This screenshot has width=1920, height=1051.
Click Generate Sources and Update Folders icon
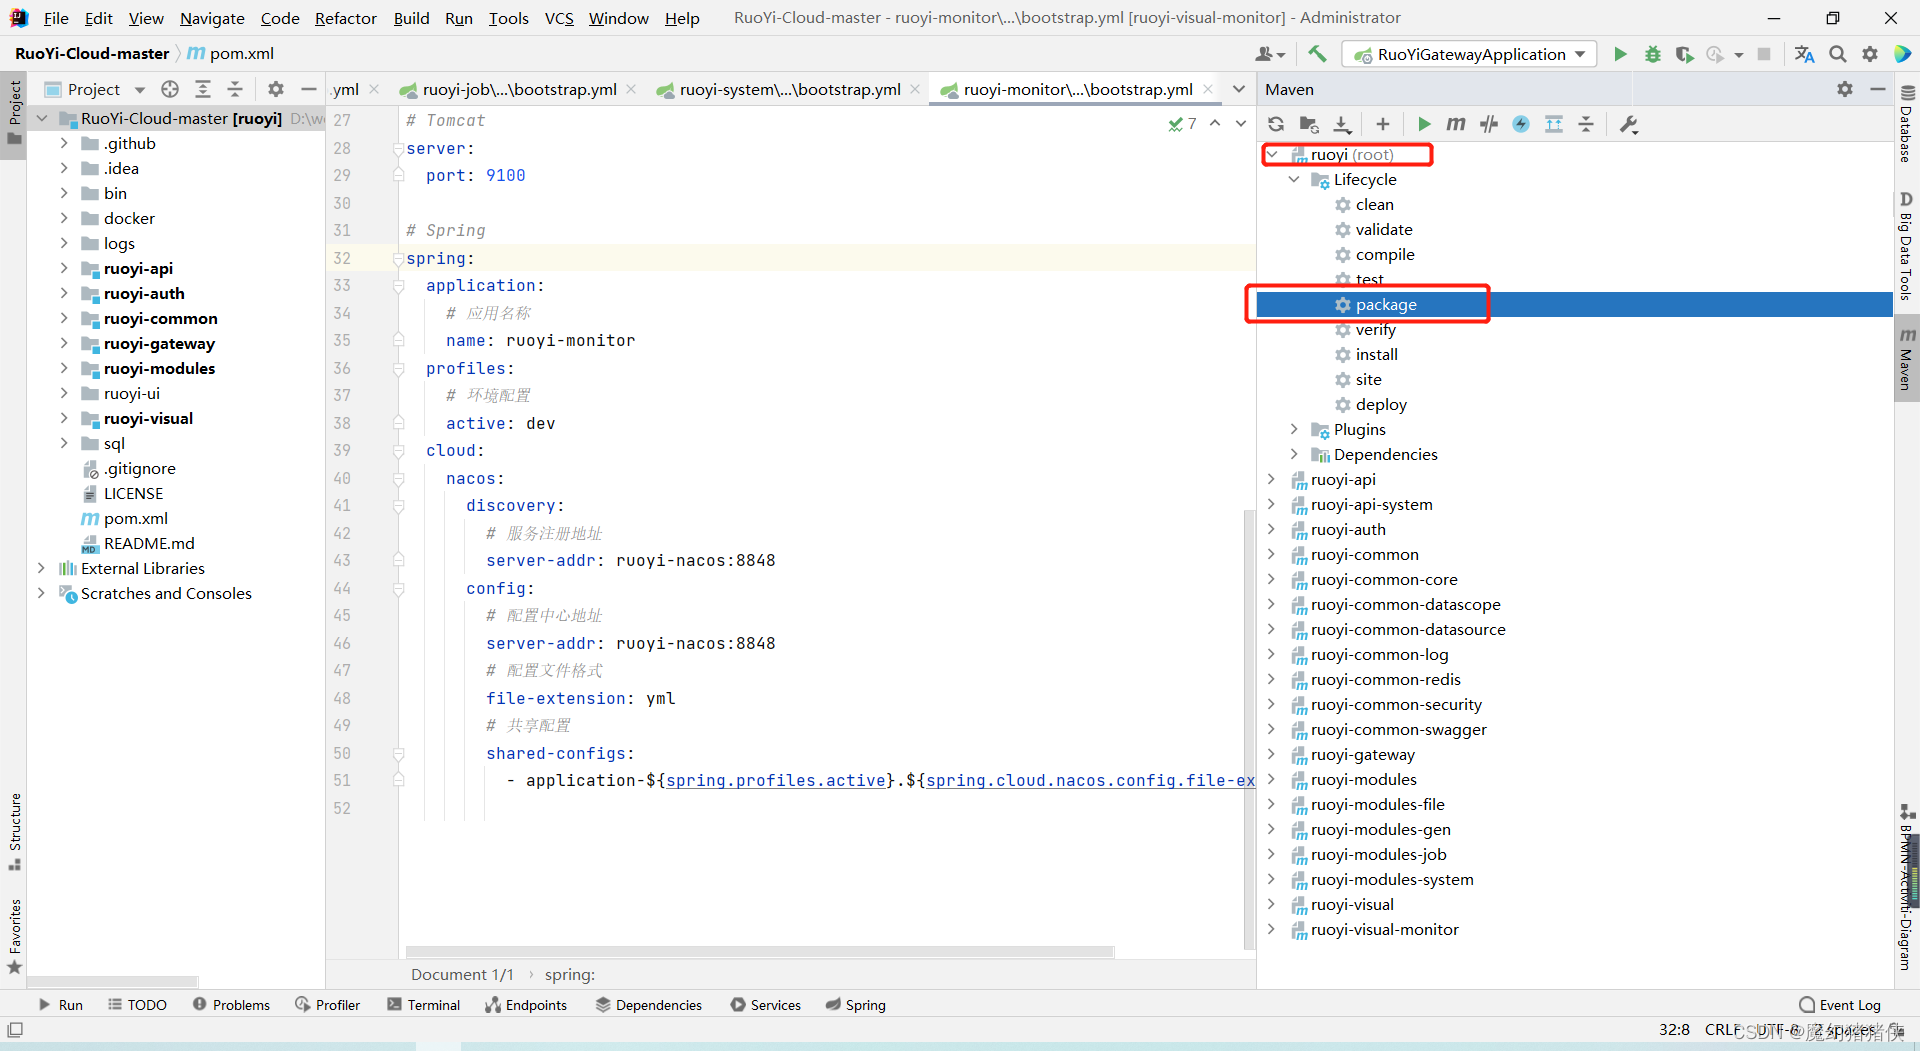tap(1309, 124)
